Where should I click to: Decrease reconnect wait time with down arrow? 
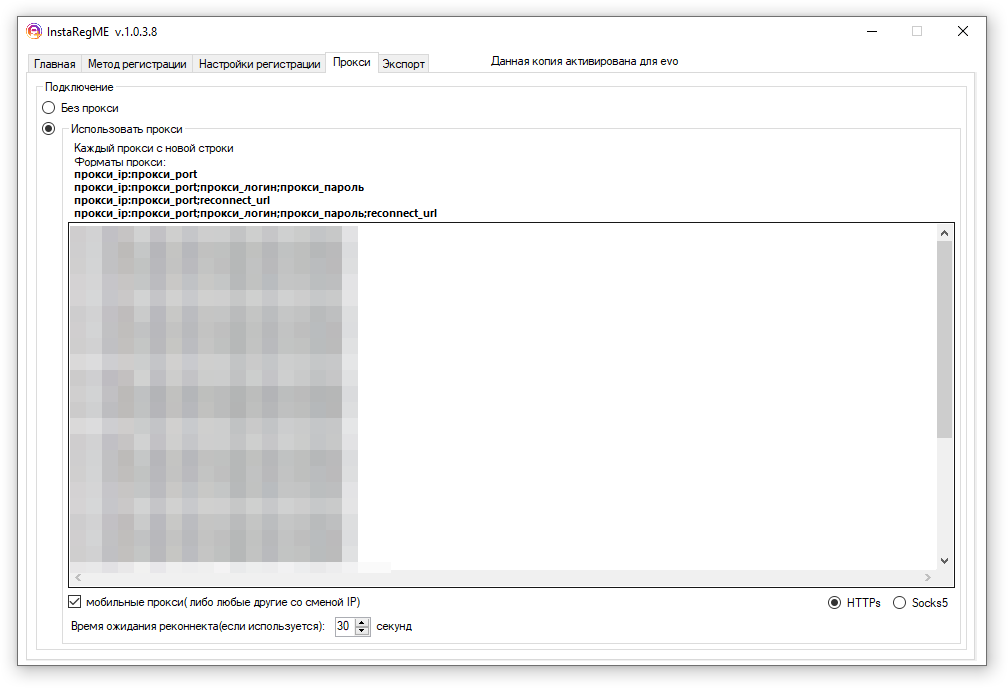[x=363, y=630]
